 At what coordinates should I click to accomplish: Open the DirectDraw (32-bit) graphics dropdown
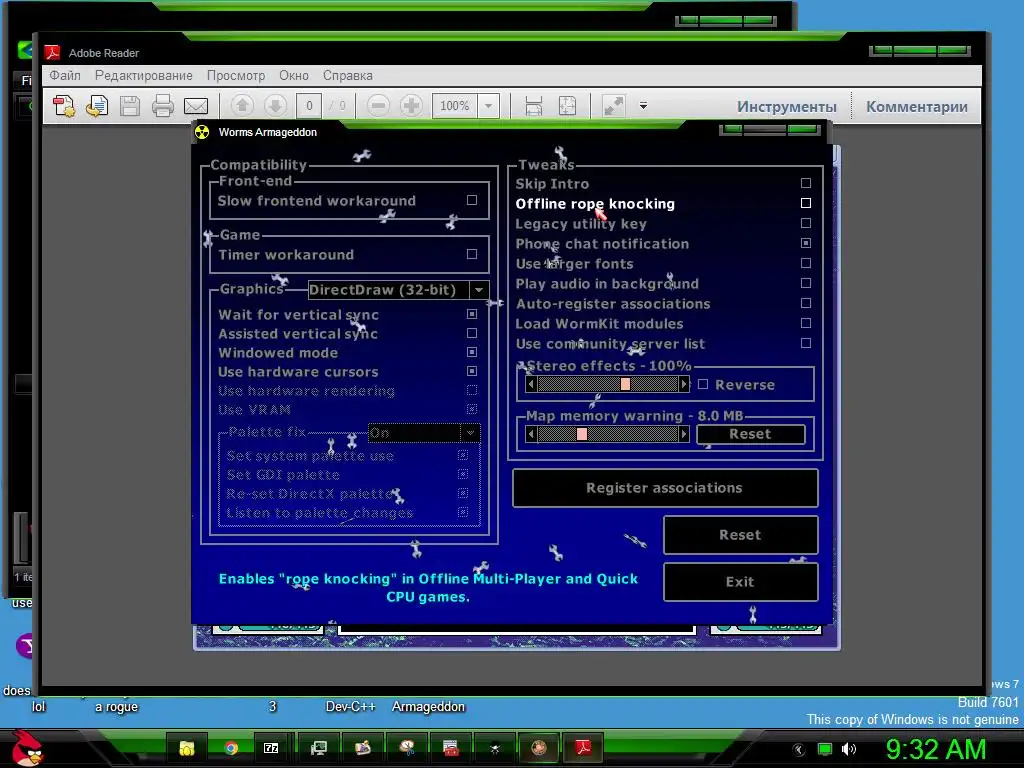[x=479, y=289]
